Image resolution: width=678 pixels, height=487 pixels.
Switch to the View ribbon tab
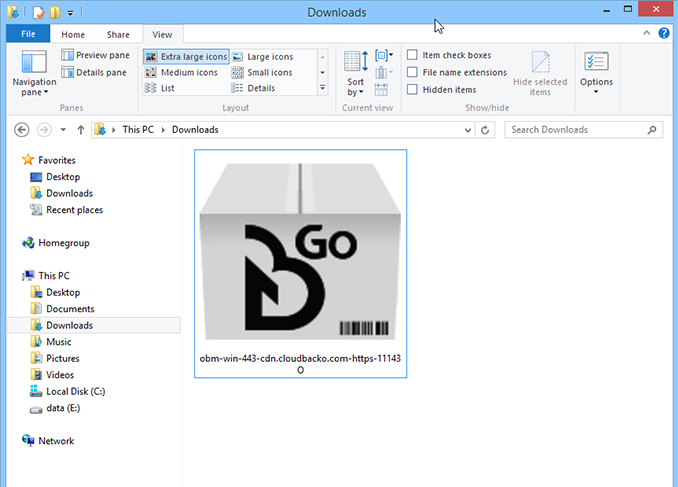(x=162, y=35)
